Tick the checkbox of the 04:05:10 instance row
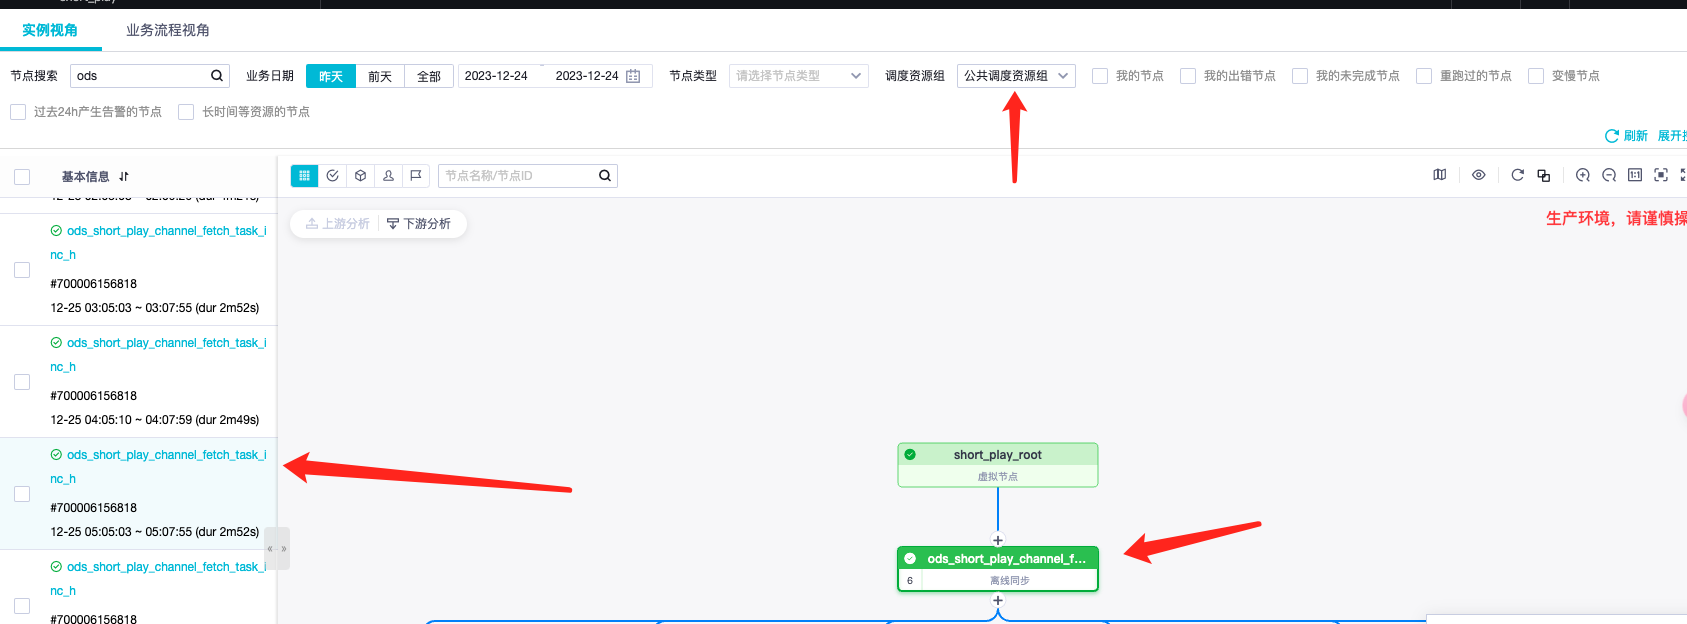Screen dimensions: 1687x624 [22, 382]
